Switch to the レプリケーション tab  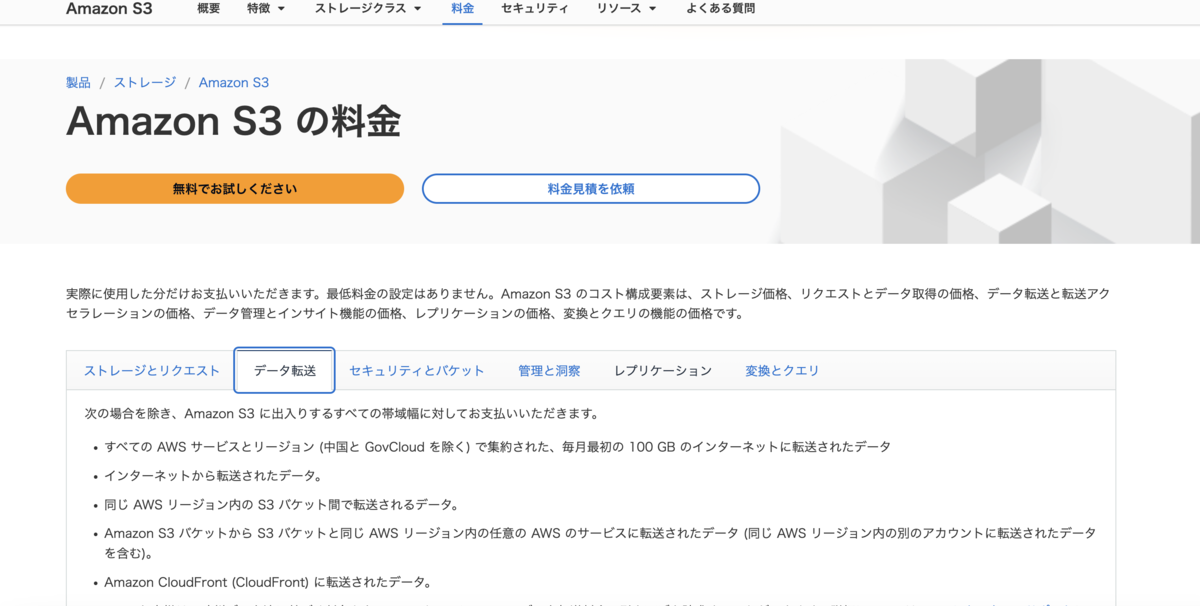tap(663, 371)
